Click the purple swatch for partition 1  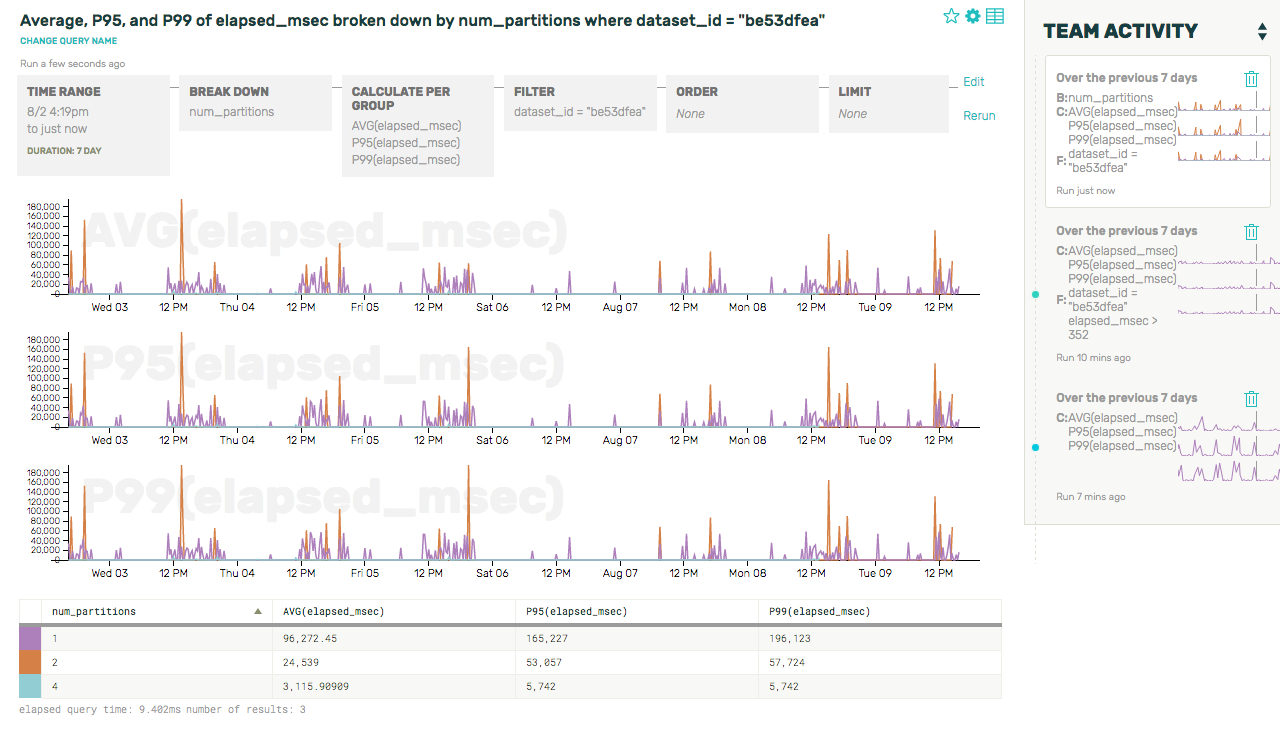point(30,638)
